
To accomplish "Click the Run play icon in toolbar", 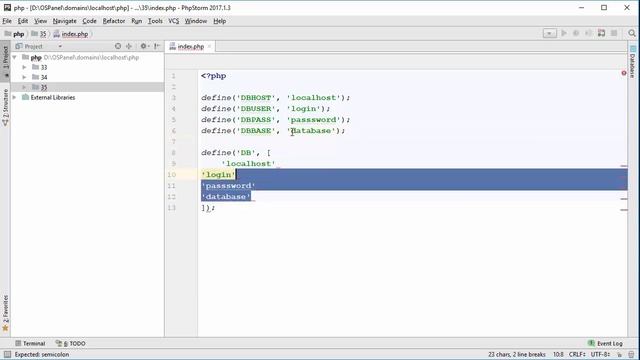I will (564, 33).
